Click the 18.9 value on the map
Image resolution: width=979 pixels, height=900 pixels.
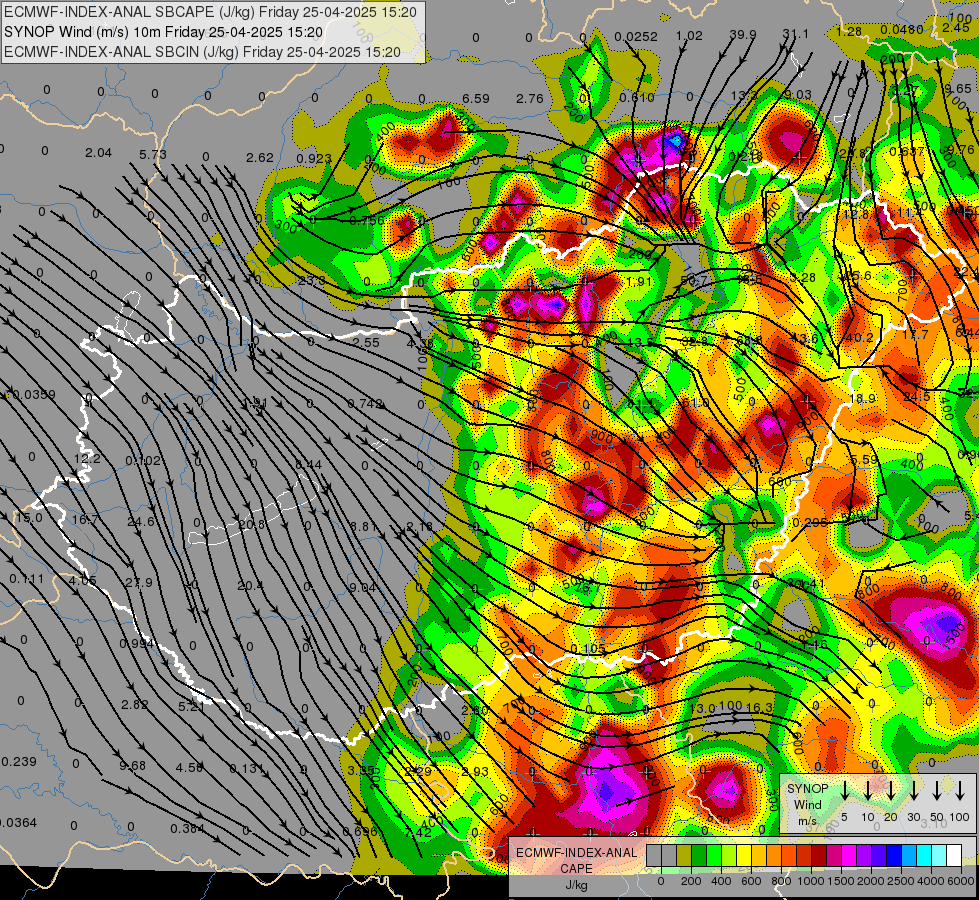point(863,398)
